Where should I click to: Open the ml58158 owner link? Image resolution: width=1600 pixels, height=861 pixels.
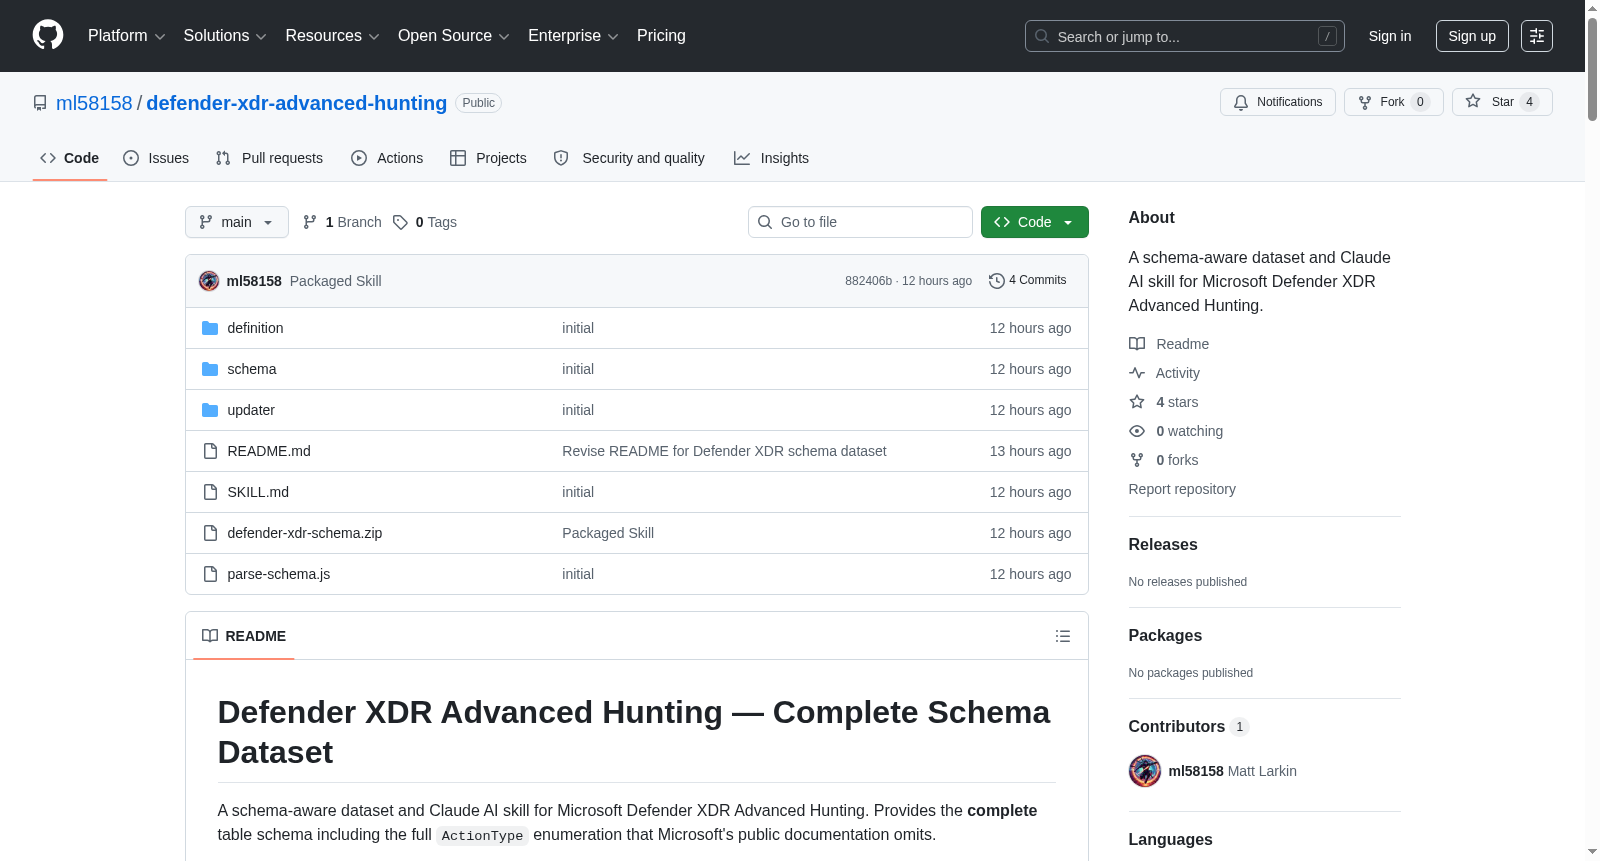[94, 103]
